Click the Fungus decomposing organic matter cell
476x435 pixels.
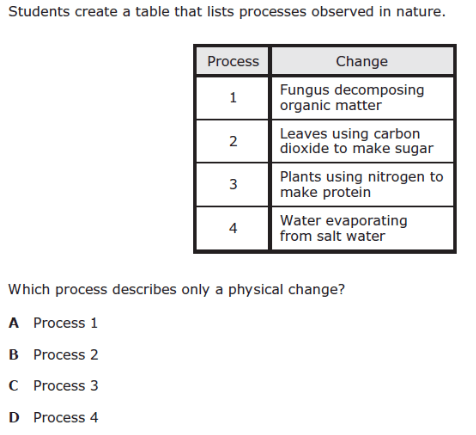[362, 98]
